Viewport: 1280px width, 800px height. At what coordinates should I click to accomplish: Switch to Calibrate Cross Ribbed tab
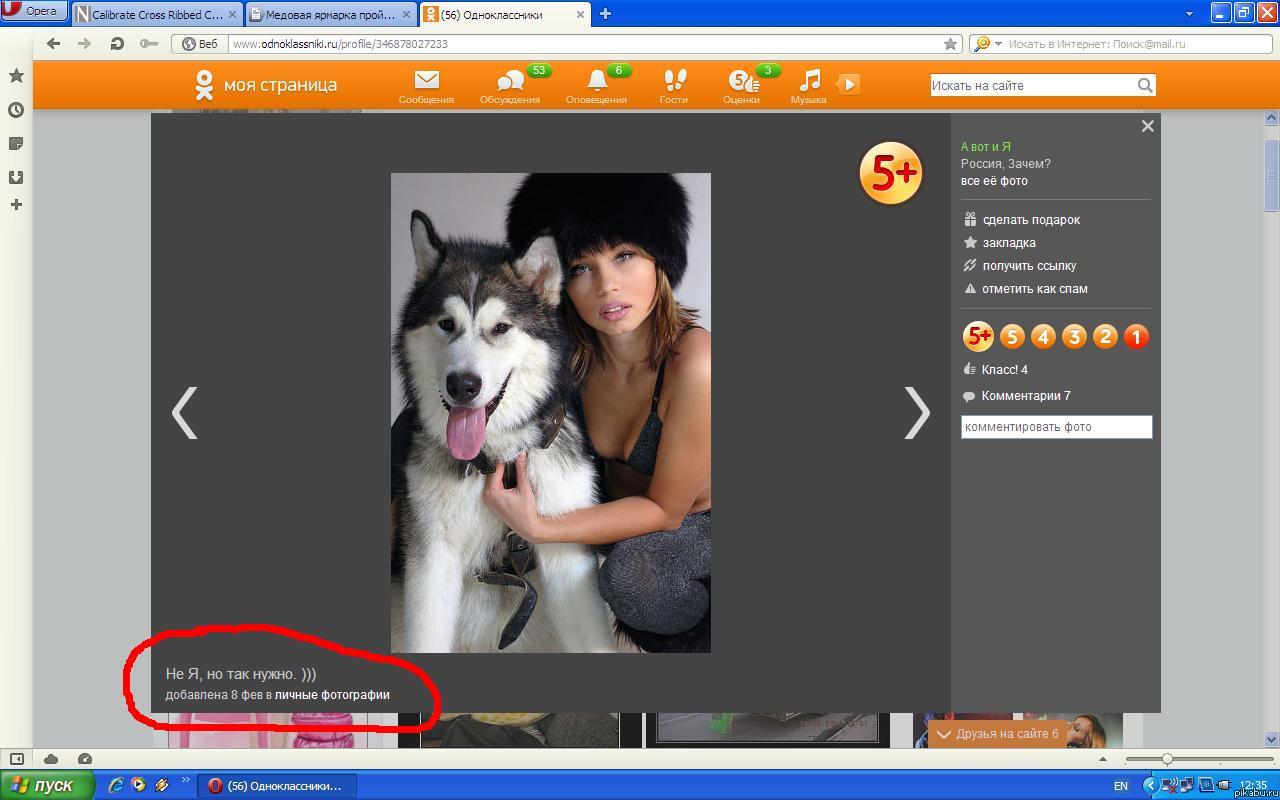[x=157, y=14]
